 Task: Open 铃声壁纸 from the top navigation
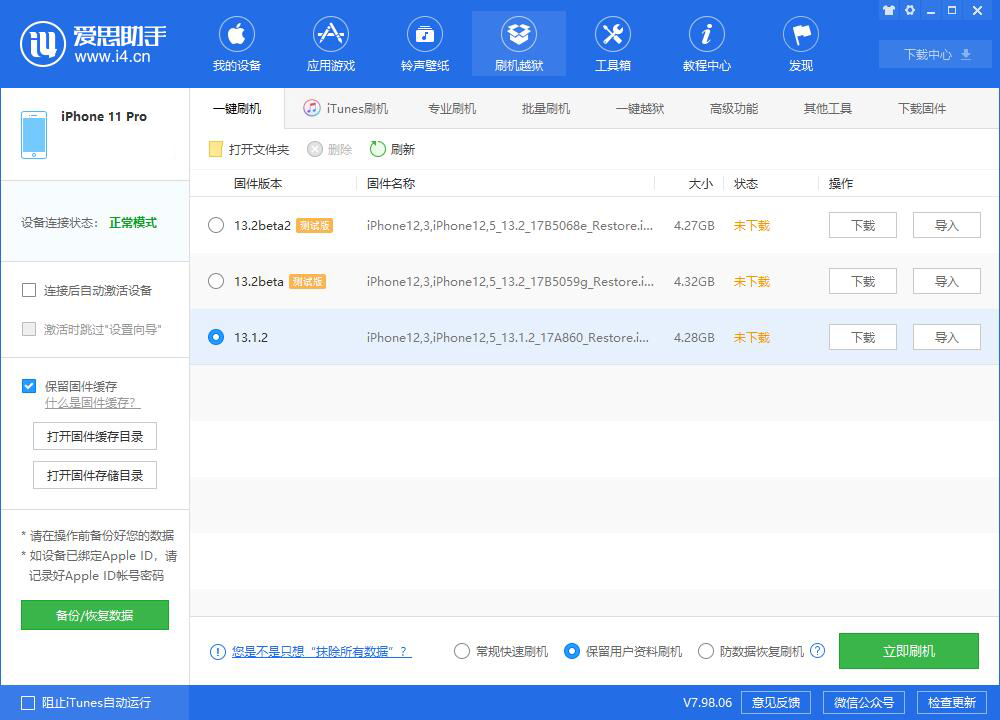(424, 43)
